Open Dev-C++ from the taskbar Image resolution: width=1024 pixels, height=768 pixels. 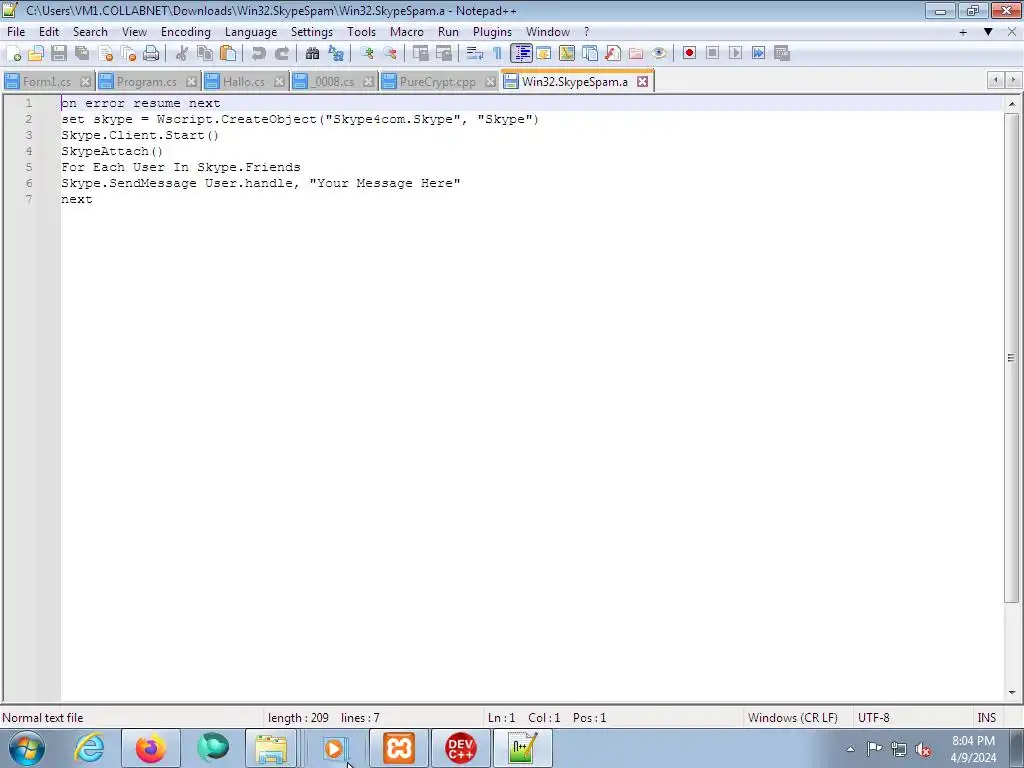pos(460,748)
